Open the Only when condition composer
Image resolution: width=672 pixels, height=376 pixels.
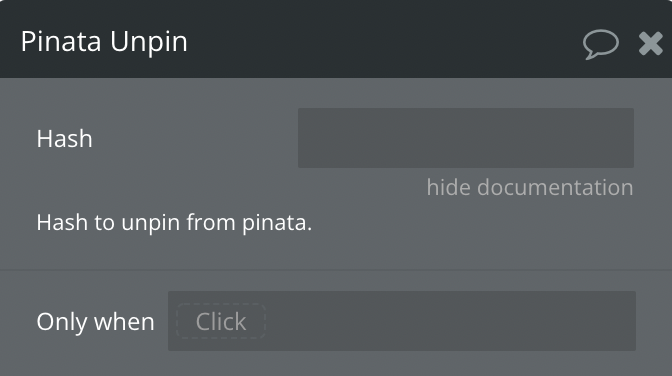pos(402,321)
